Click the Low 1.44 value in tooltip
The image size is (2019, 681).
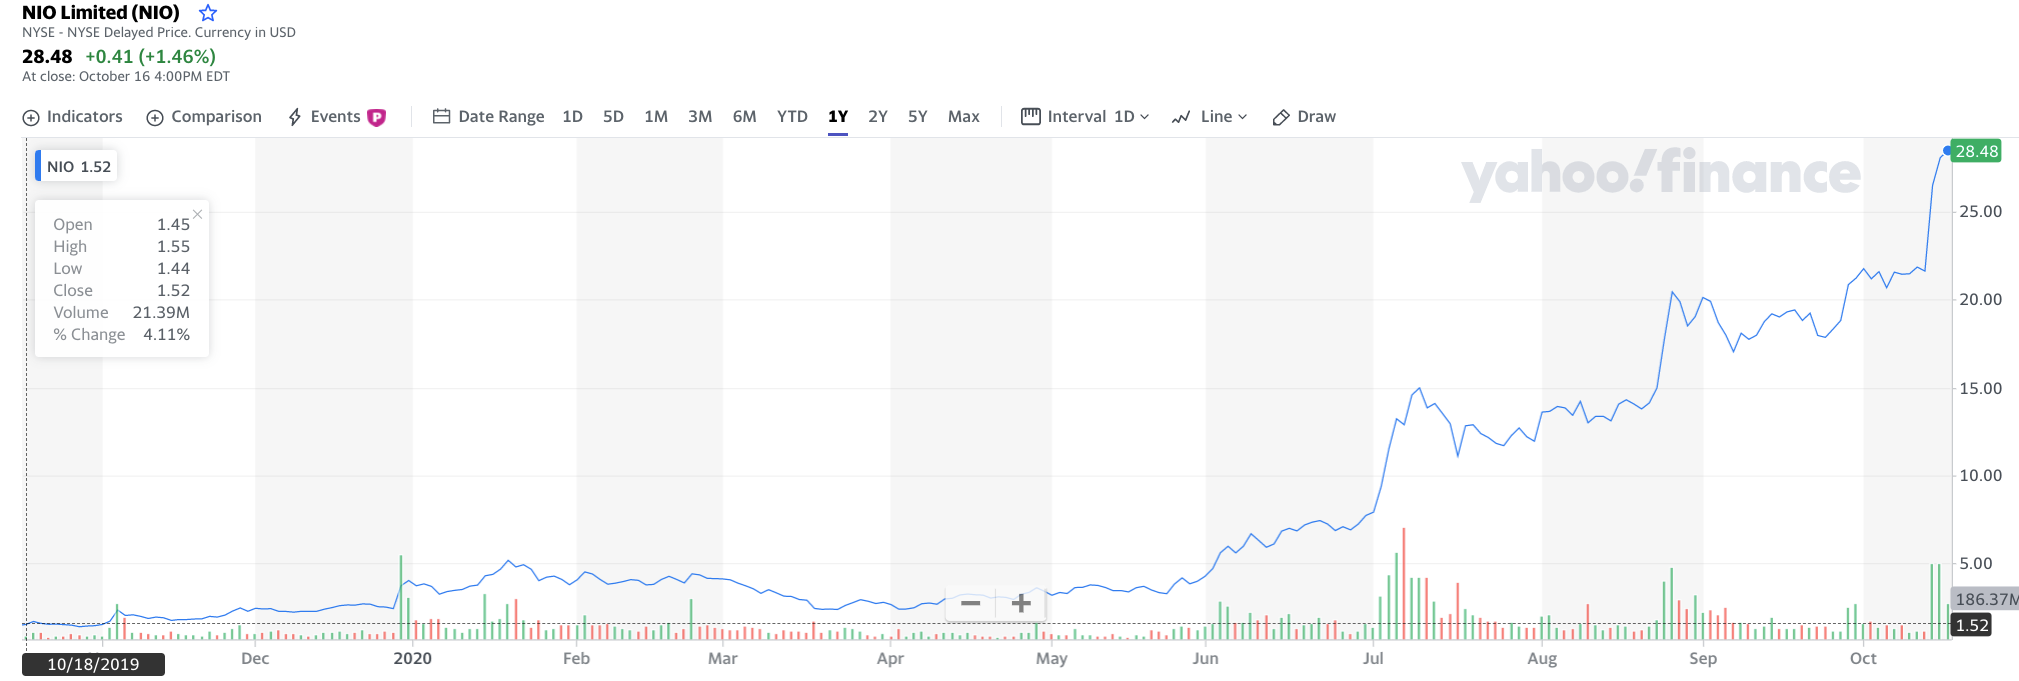[173, 268]
